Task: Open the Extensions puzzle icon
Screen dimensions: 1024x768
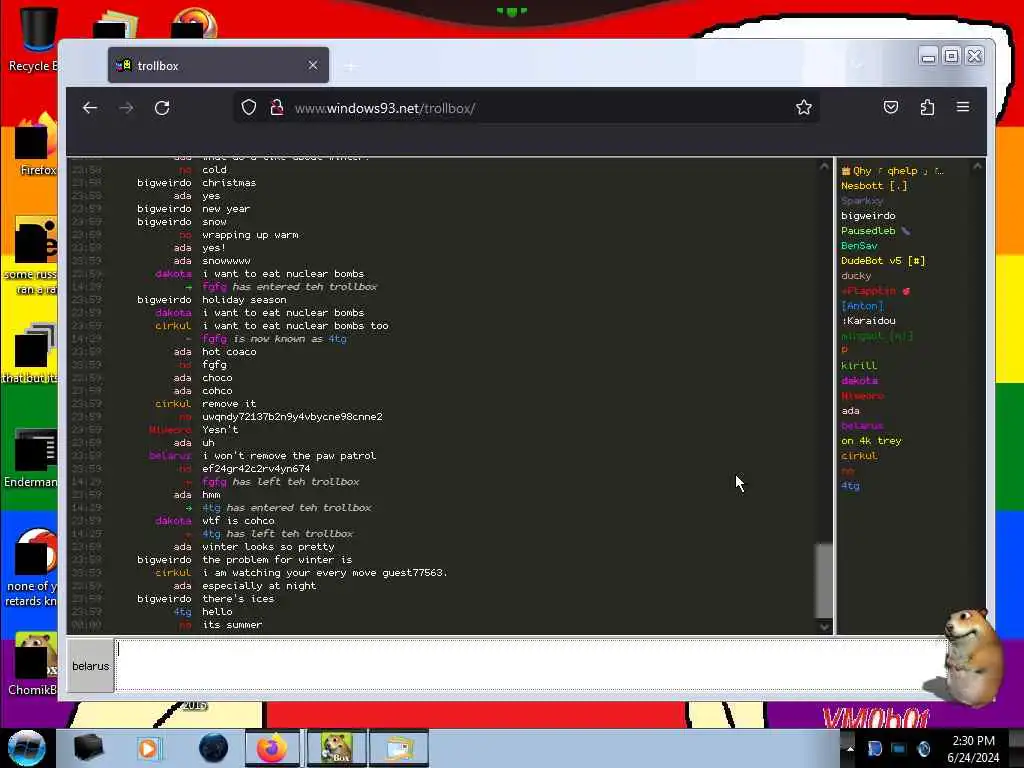Action: (927, 107)
